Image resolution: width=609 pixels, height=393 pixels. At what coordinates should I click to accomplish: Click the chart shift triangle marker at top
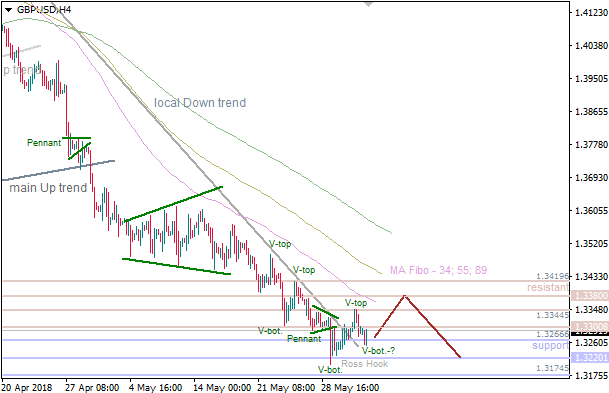point(369,4)
